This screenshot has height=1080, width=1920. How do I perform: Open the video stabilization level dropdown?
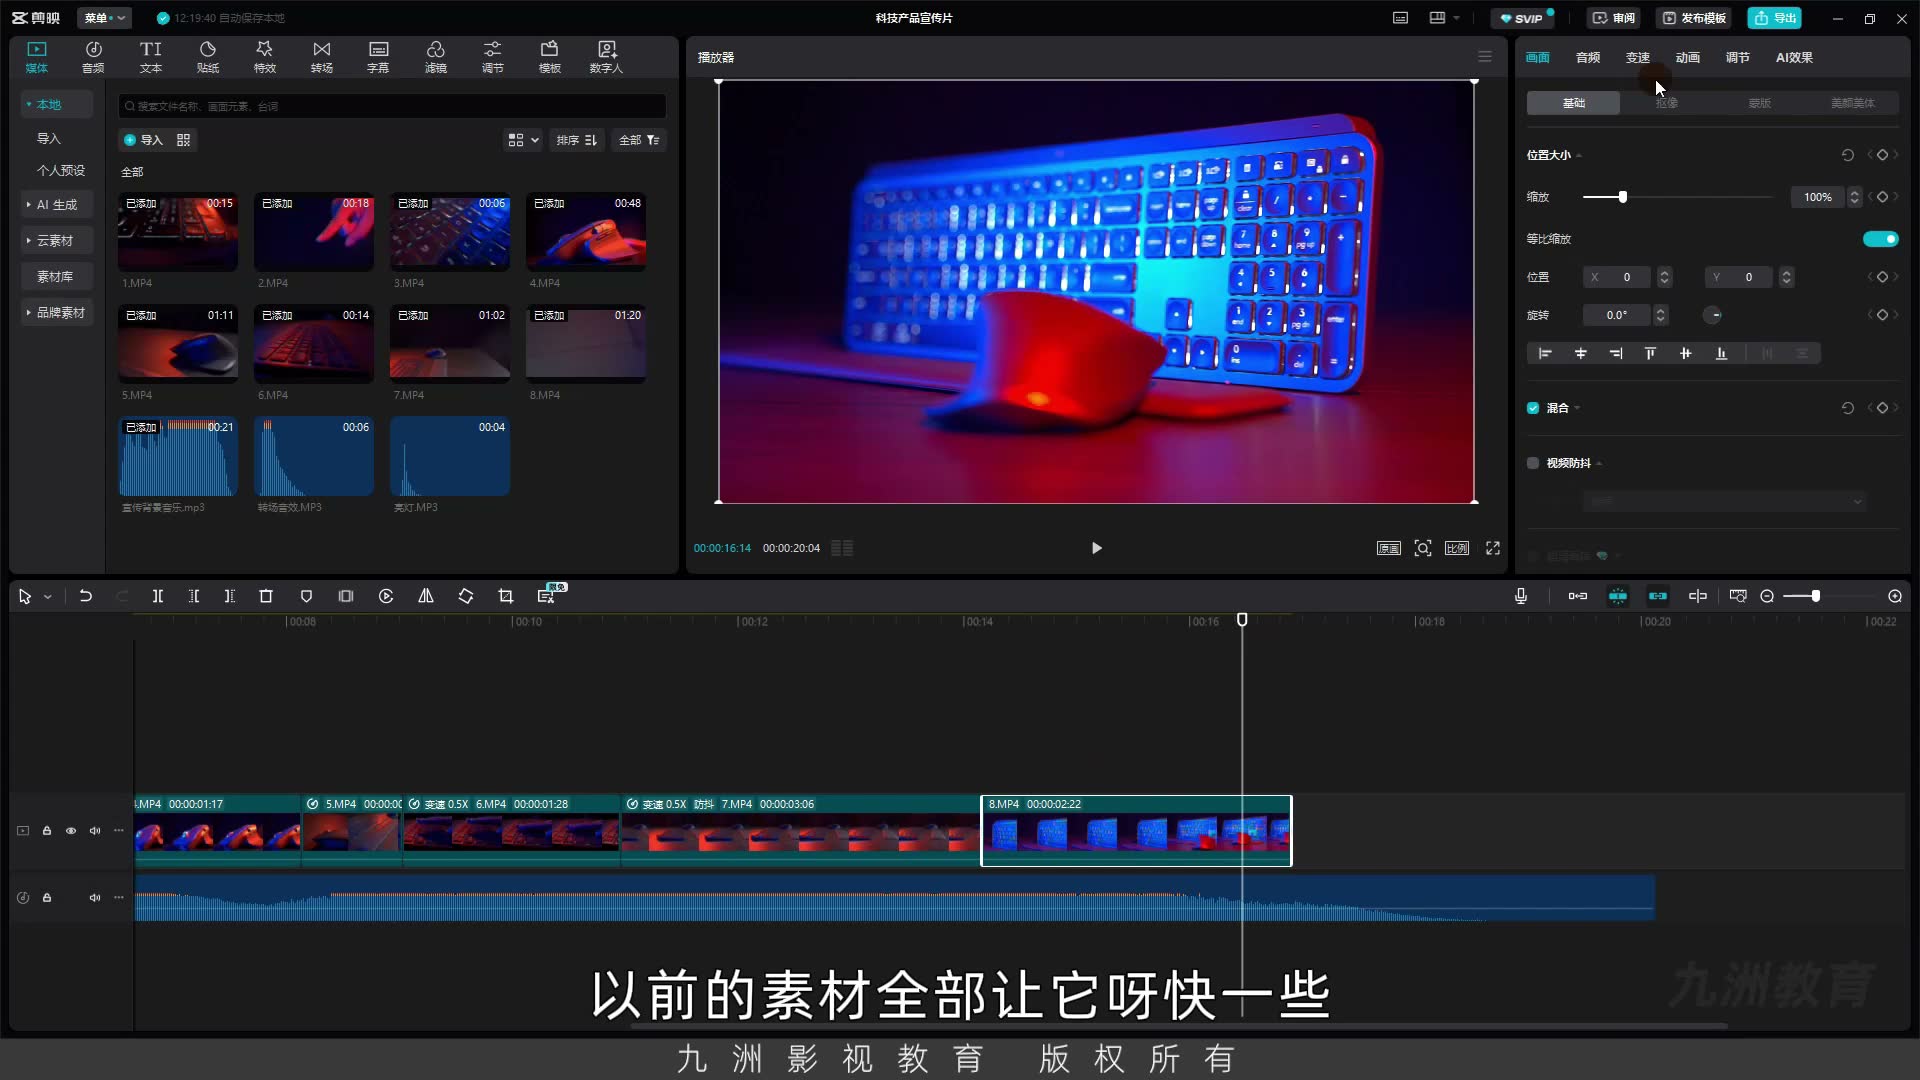(x=1725, y=501)
